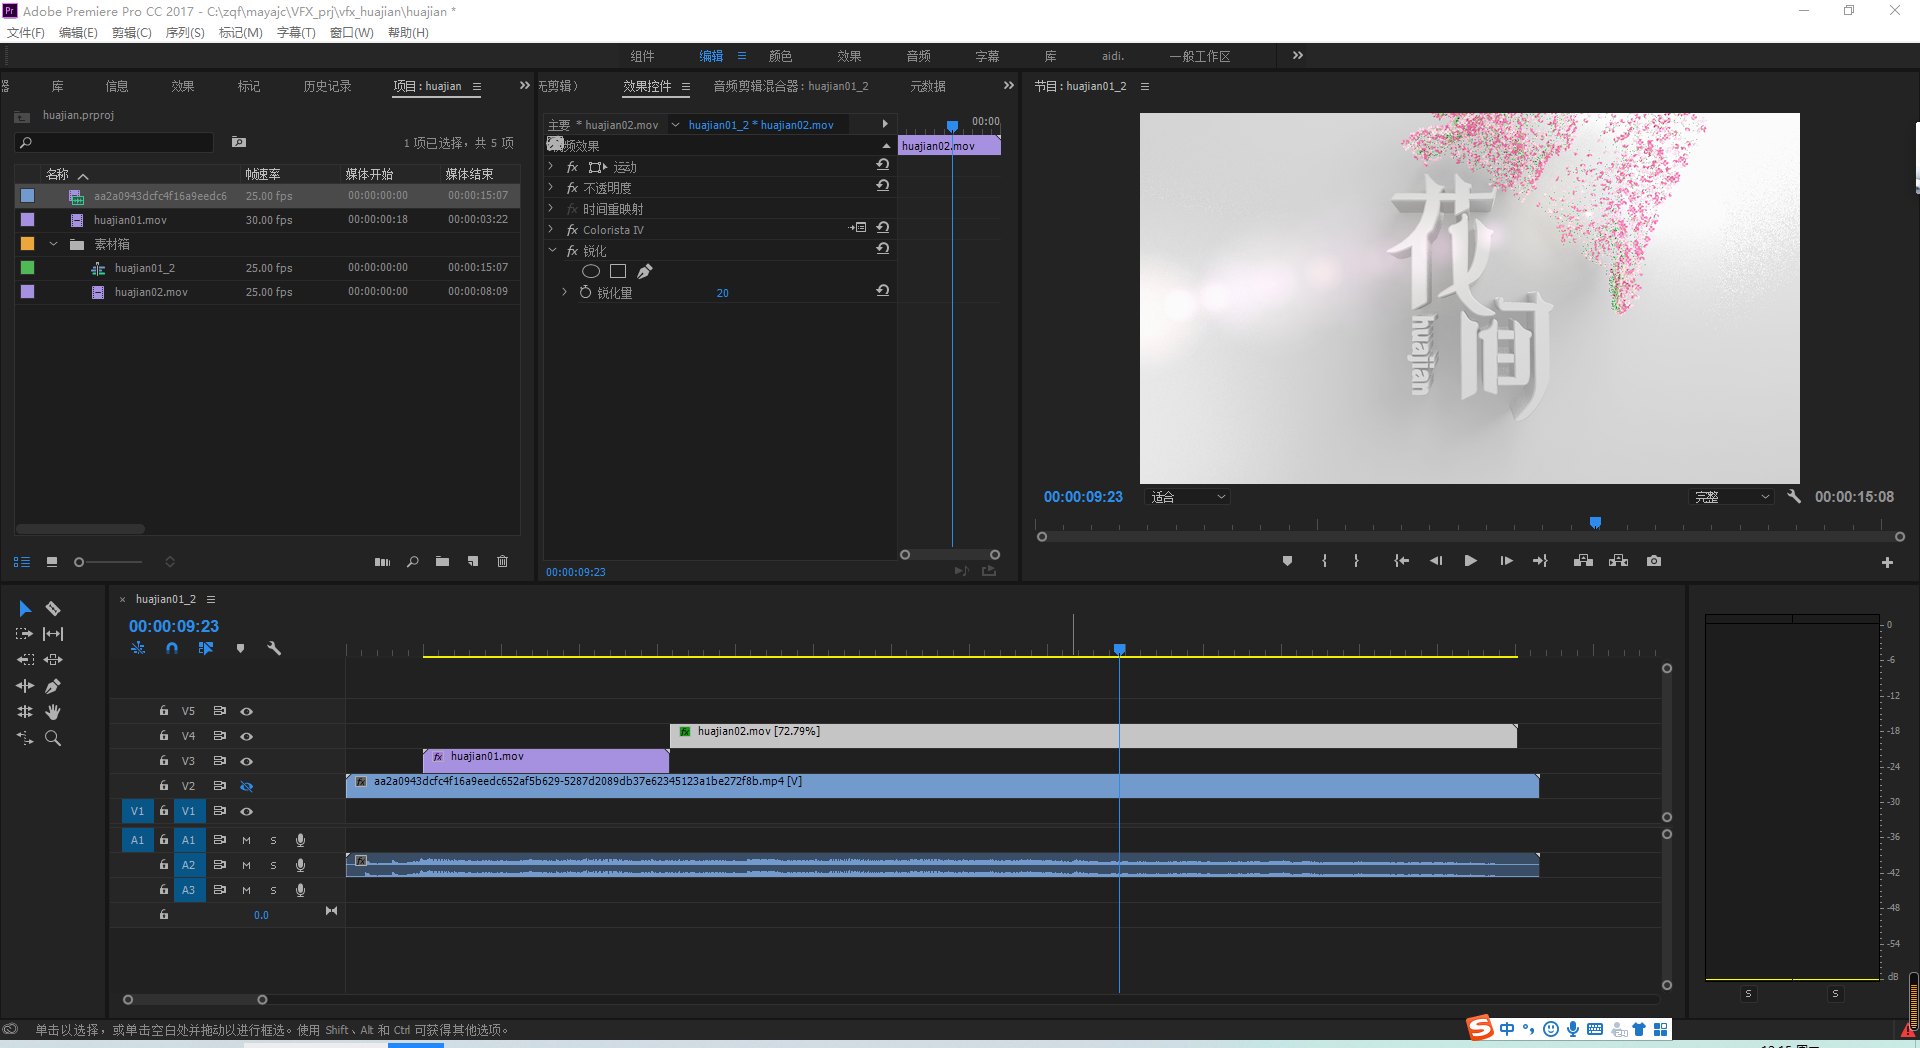Toggle timeline snap magnet icon

pyautogui.click(x=172, y=648)
